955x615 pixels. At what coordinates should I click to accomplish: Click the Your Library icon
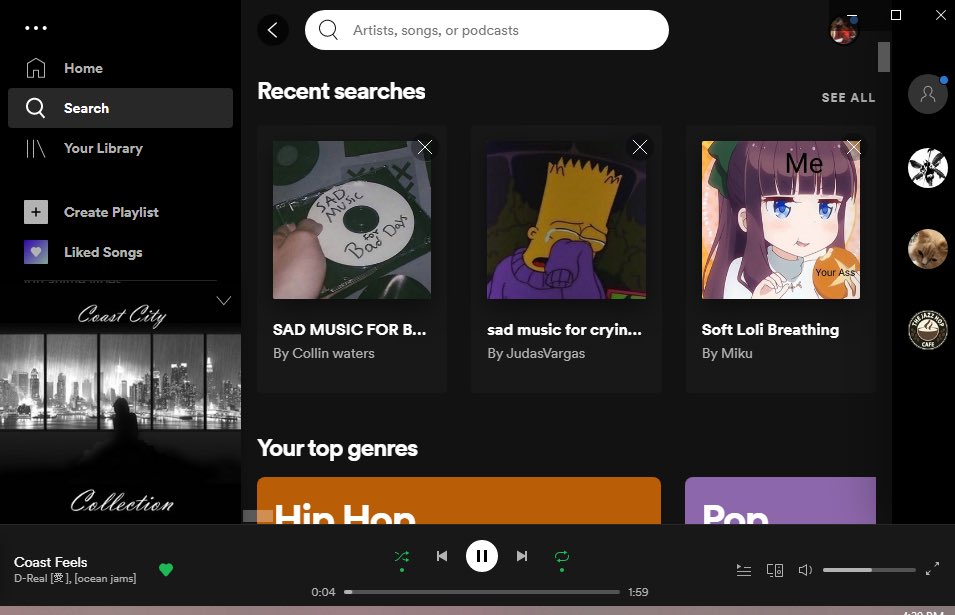tap(36, 148)
